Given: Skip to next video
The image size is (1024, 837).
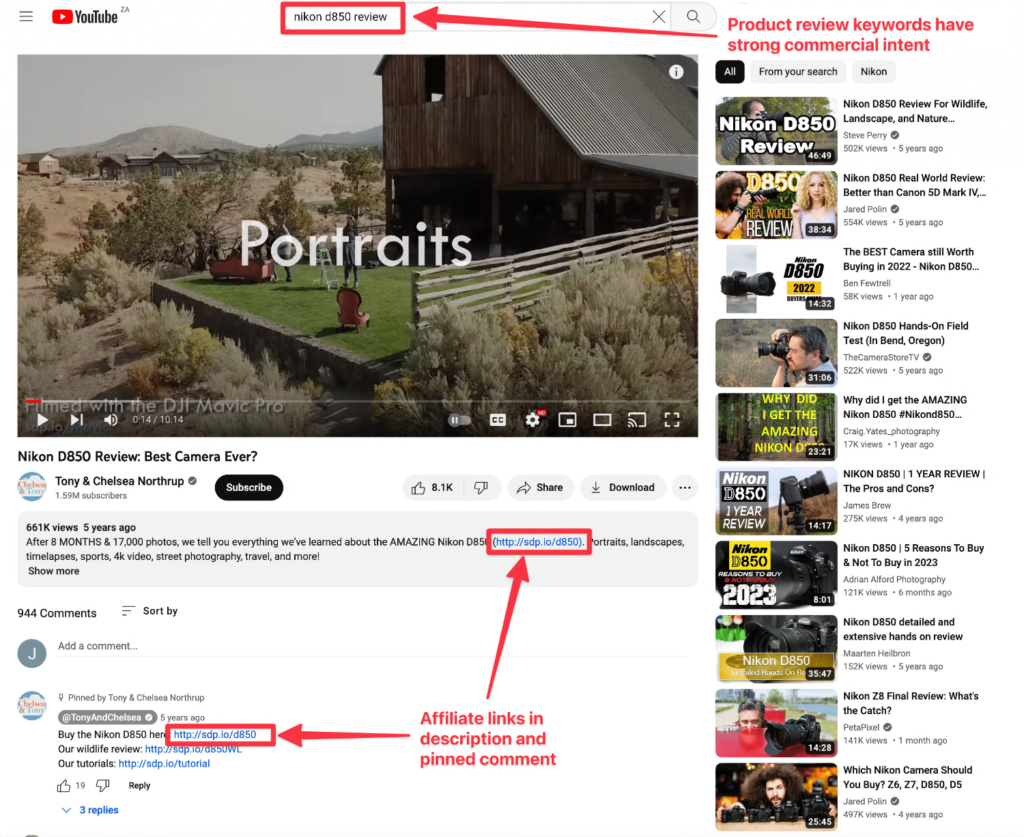Looking at the screenshot, I should pos(77,420).
